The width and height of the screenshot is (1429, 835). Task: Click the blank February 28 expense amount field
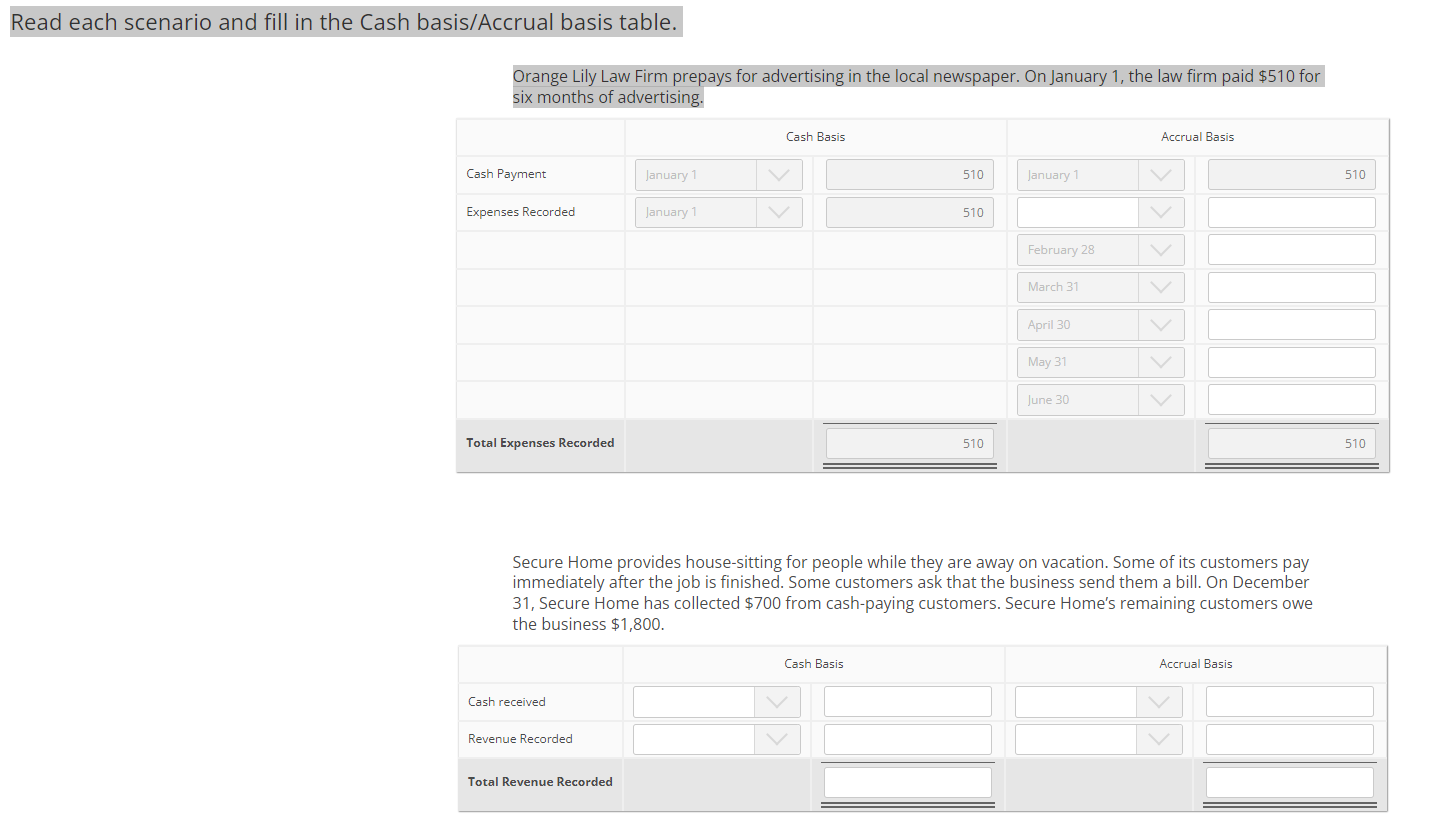1291,249
